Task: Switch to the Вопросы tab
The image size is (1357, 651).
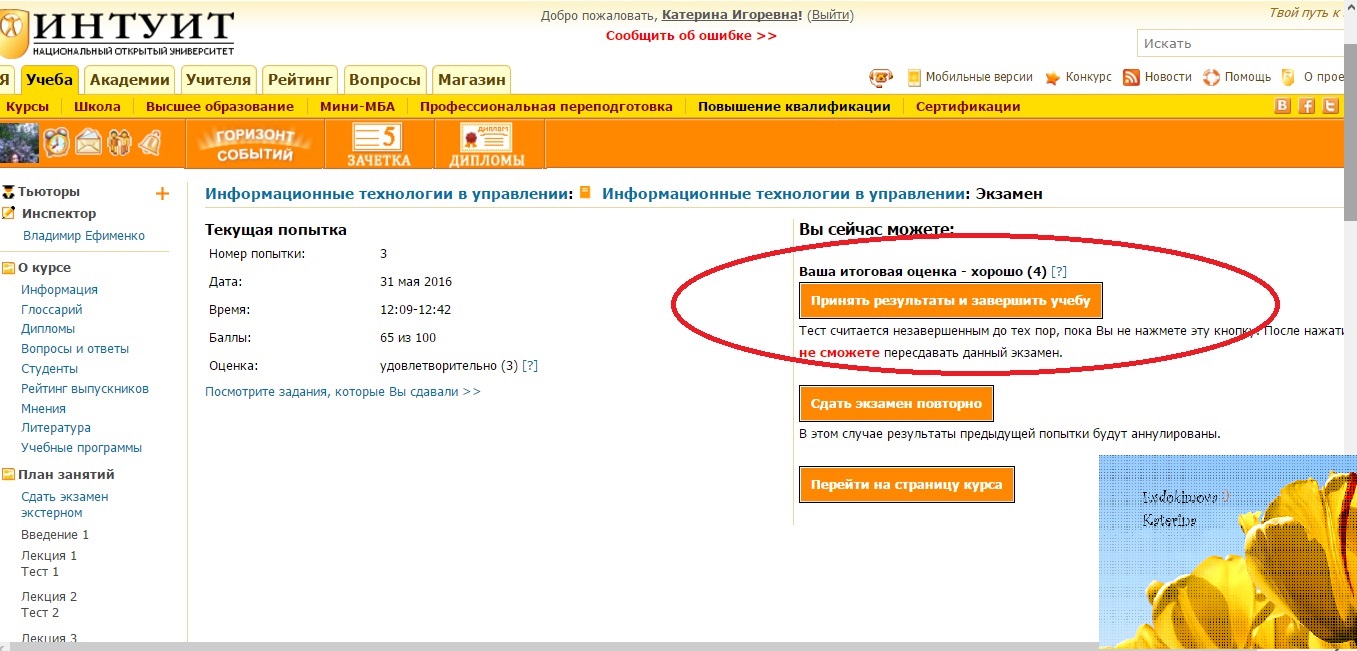Action: [x=385, y=80]
